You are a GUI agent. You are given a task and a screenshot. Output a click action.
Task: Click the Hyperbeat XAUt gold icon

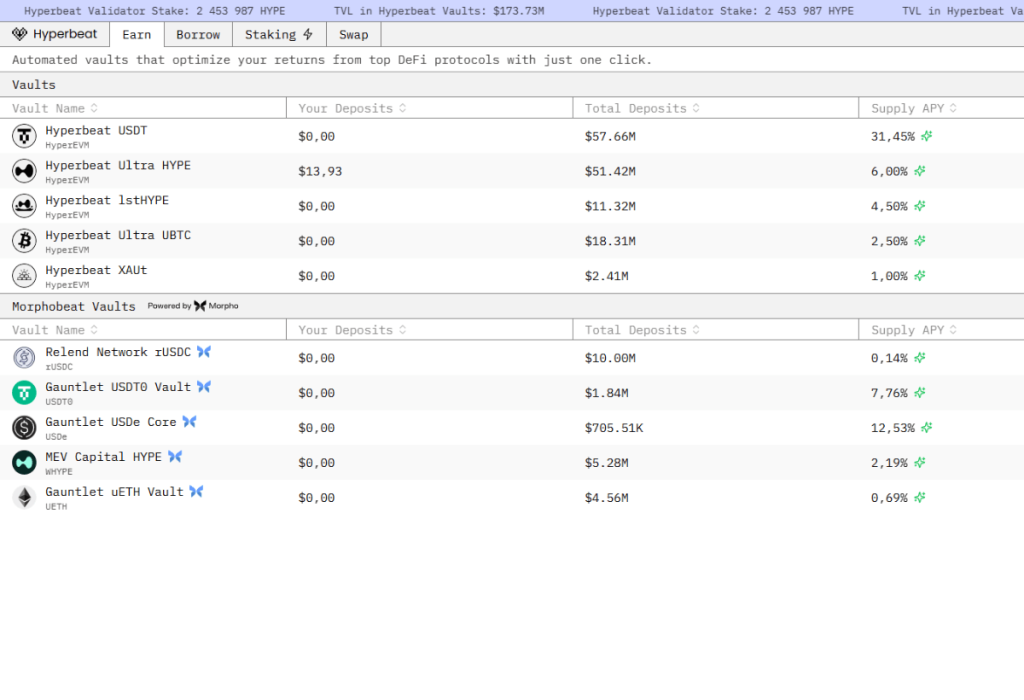click(x=24, y=276)
